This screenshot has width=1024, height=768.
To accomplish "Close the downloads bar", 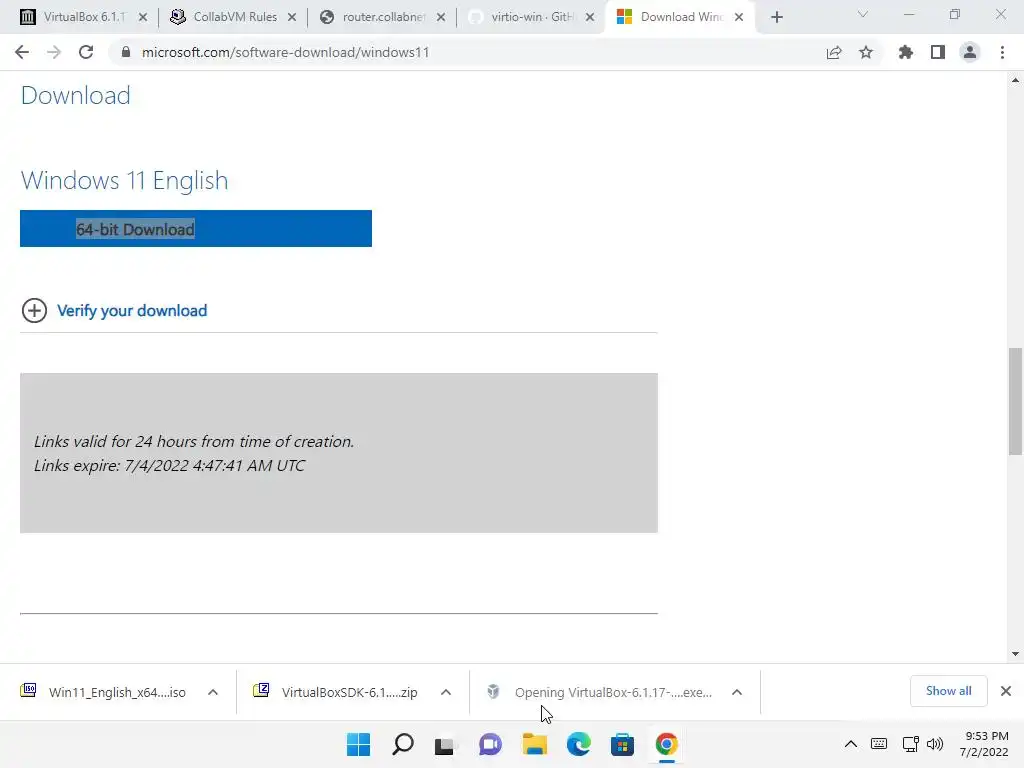I will (x=1006, y=691).
